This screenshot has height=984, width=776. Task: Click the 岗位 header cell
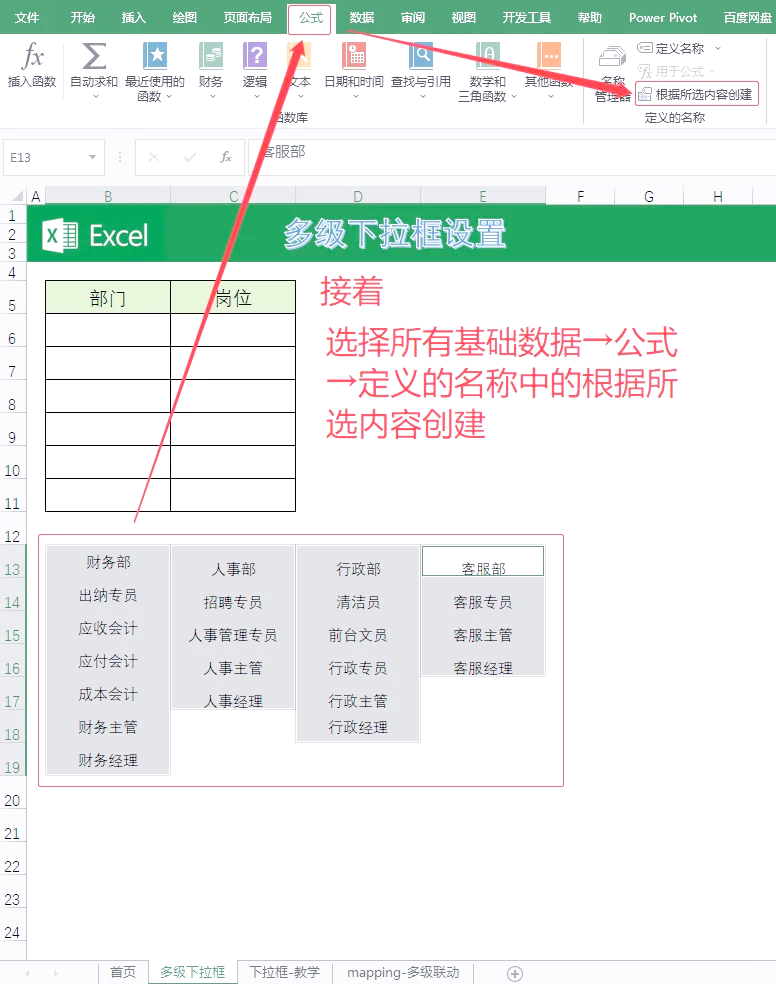coord(233,297)
